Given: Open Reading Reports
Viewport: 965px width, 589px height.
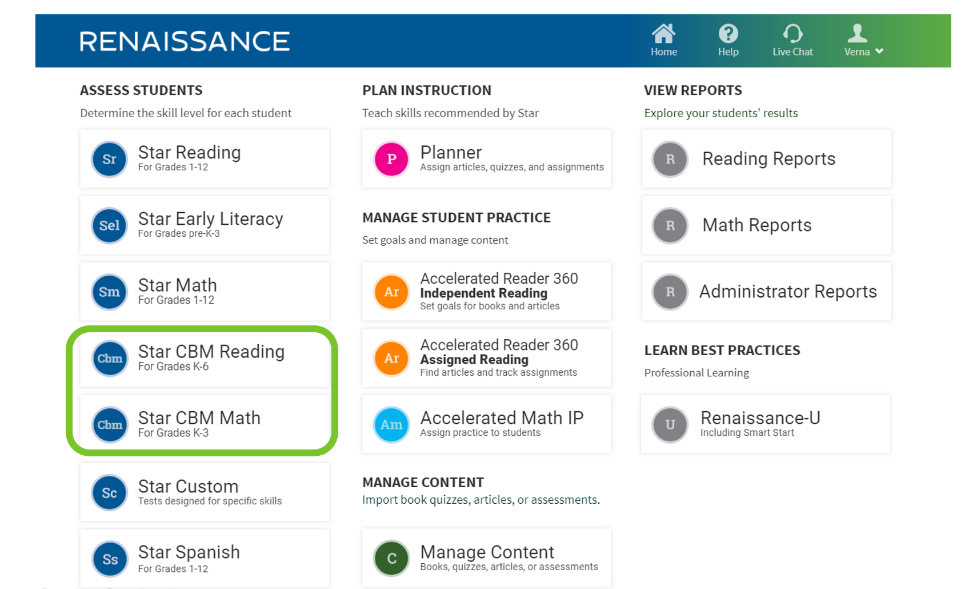Looking at the screenshot, I should click(766, 159).
